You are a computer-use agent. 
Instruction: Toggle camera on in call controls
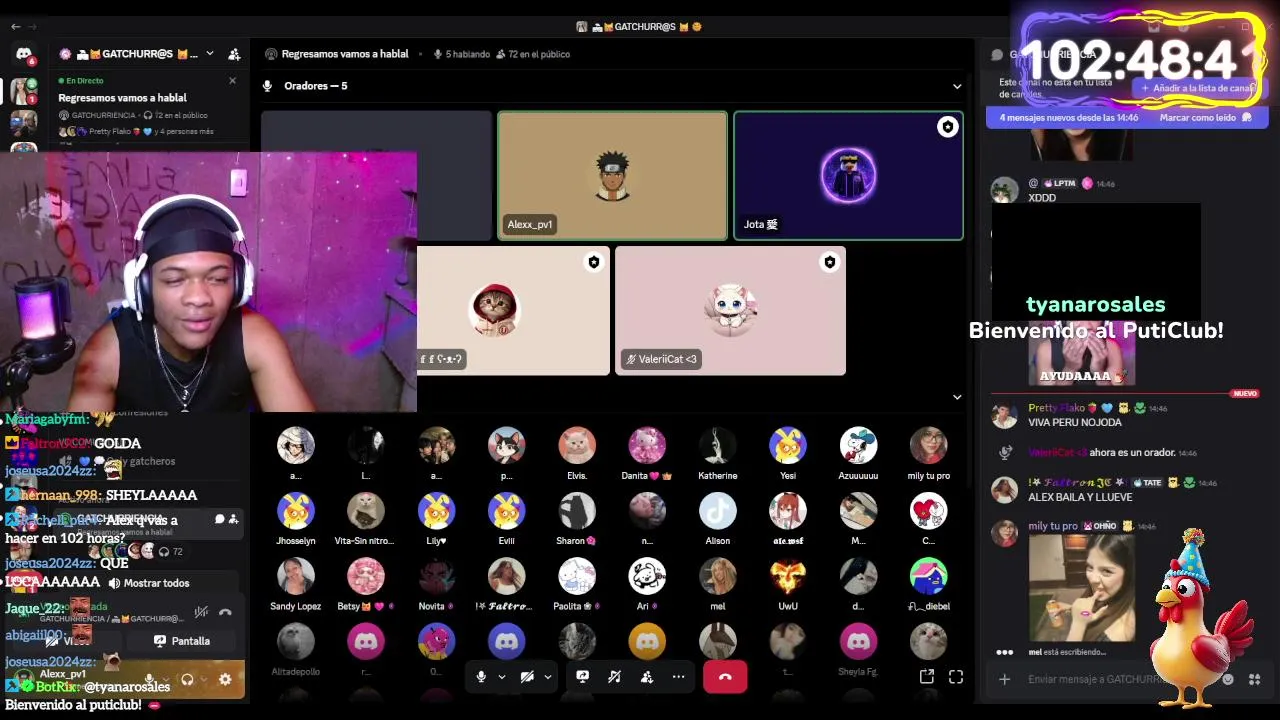point(527,677)
